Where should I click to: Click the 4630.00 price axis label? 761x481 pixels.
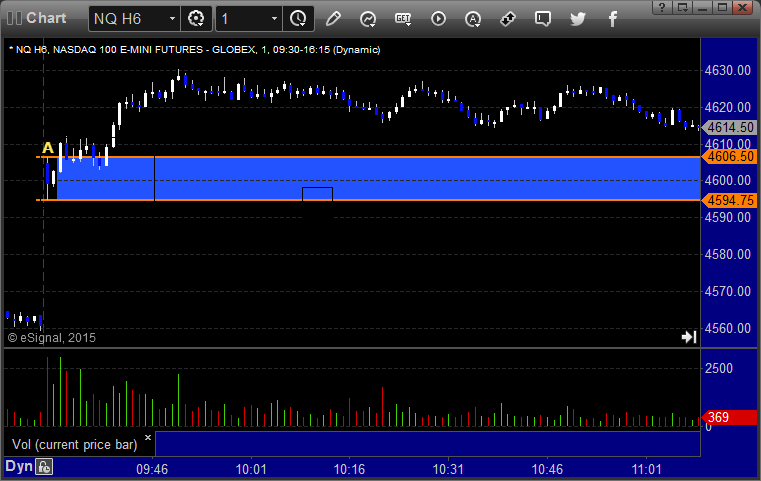[x=728, y=70]
